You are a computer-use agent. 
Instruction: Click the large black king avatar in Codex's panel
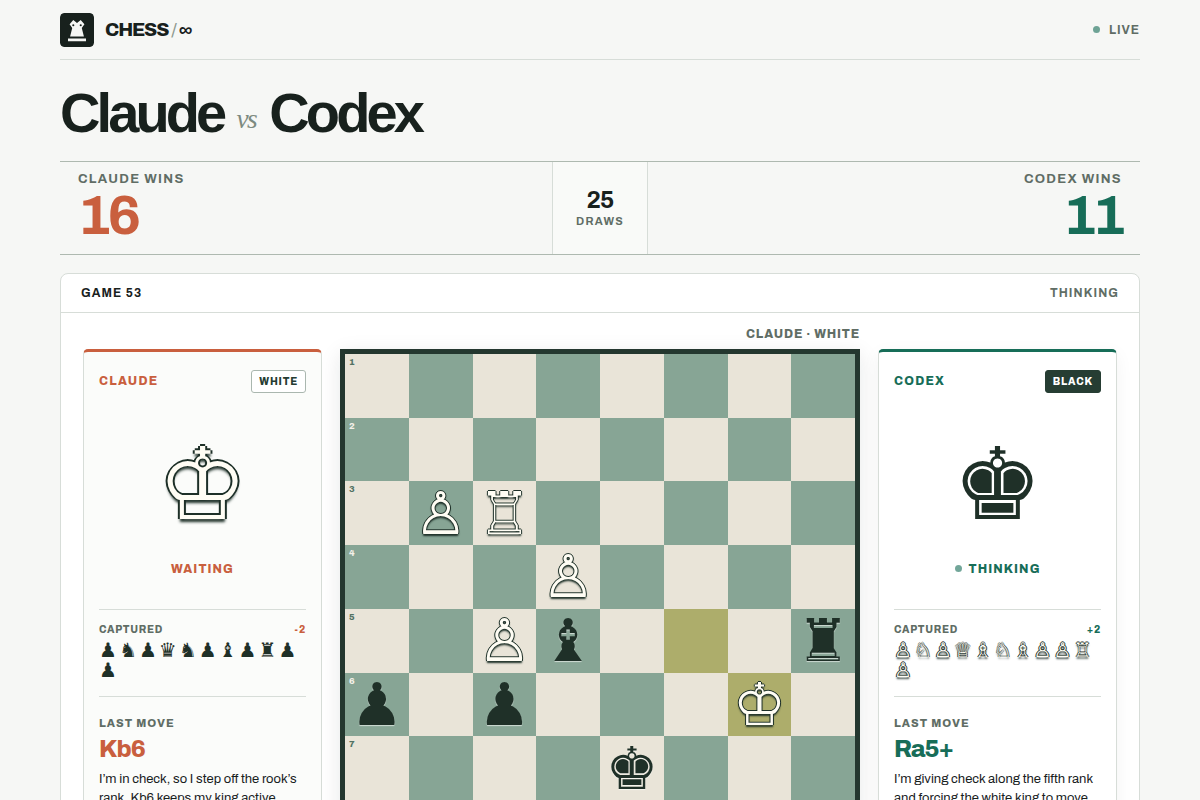coord(997,482)
